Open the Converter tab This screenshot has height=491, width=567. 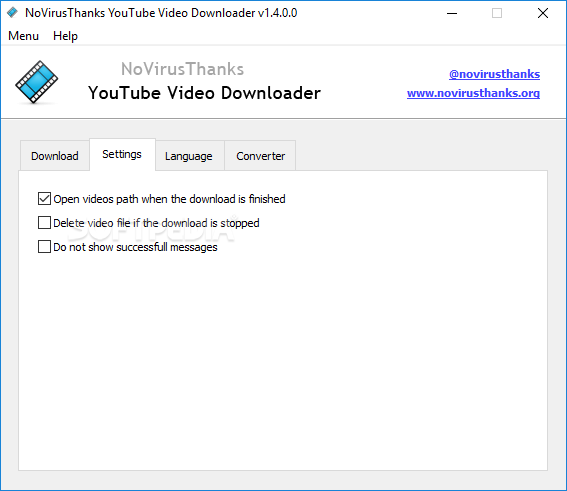click(260, 156)
